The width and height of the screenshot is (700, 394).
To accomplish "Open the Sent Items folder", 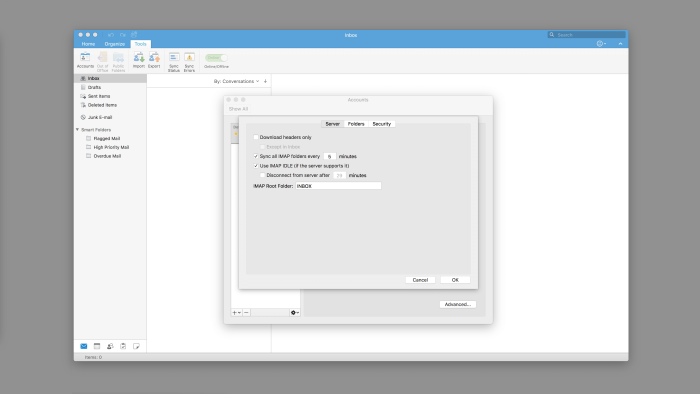I will [110, 96].
